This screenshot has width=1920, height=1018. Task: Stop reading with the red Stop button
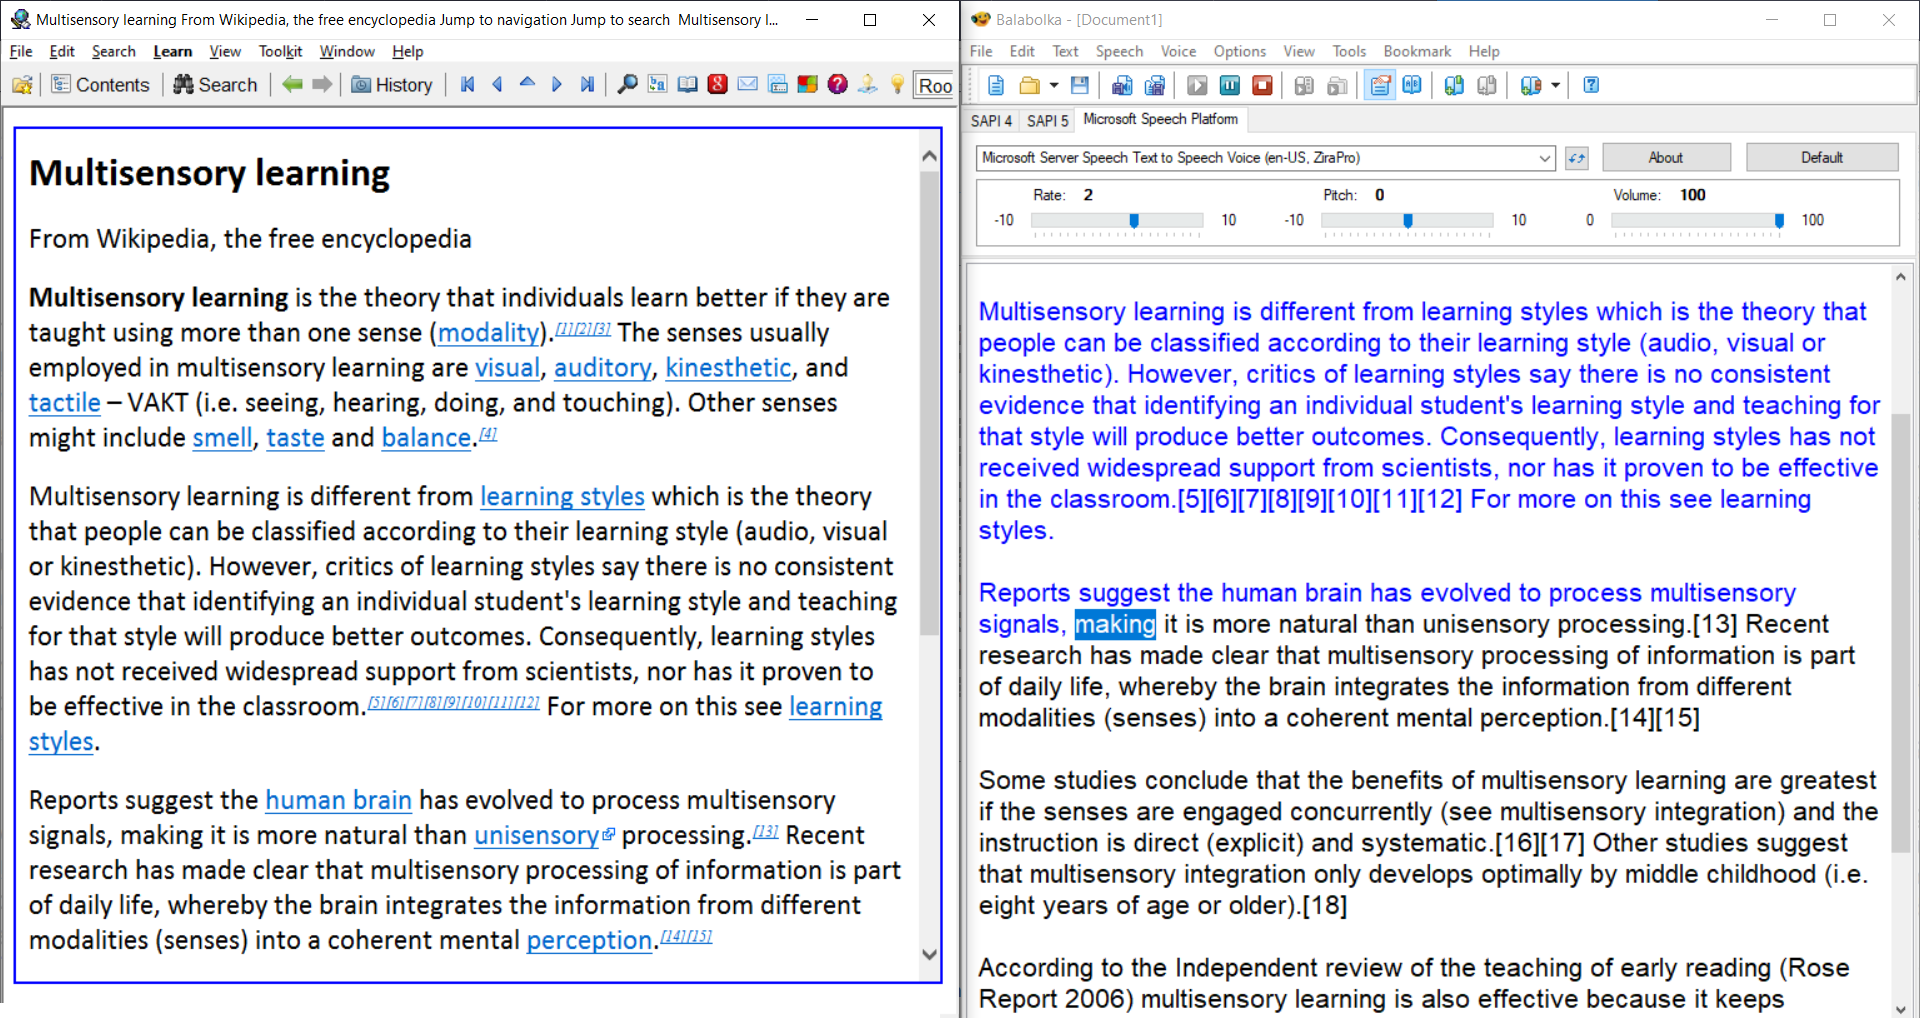(x=1262, y=85)
